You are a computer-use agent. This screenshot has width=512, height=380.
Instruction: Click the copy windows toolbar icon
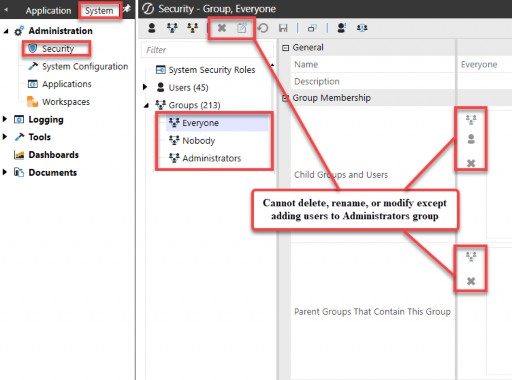[312, 28]
